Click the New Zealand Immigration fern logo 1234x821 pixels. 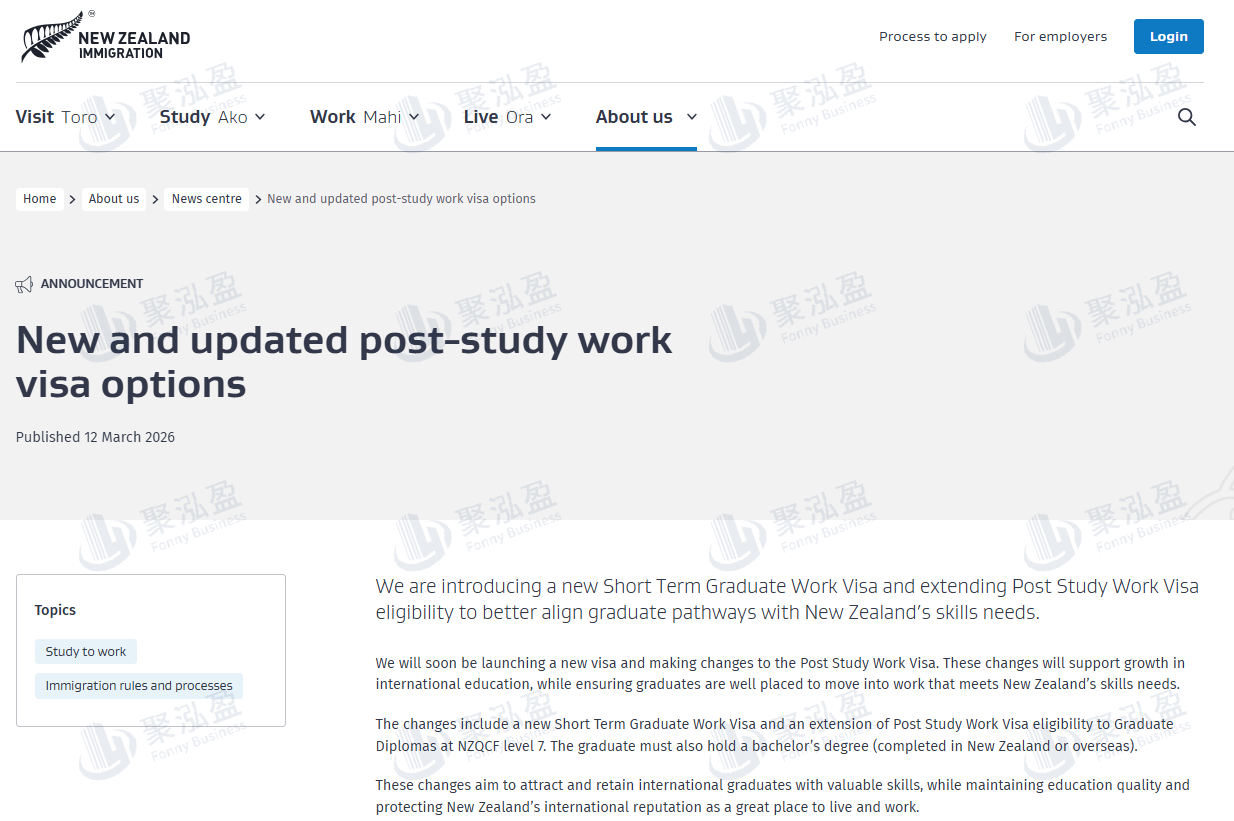(x=104, y=38)
